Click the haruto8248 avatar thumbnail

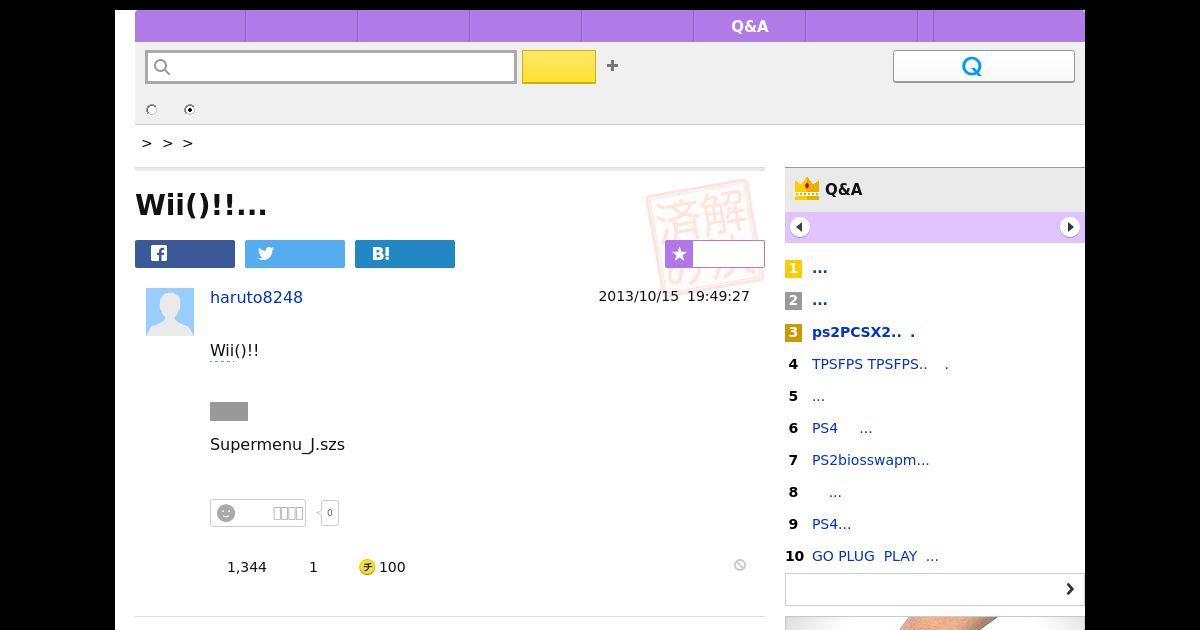tap(170, 312)
